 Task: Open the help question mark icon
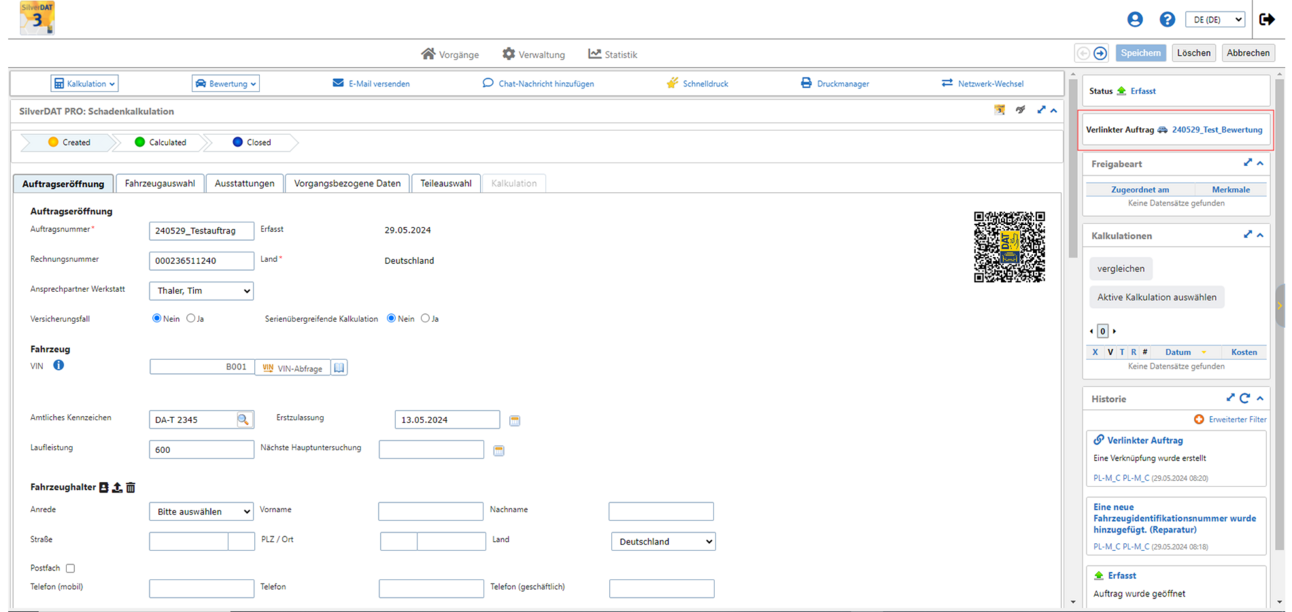tap(1167, 19)
